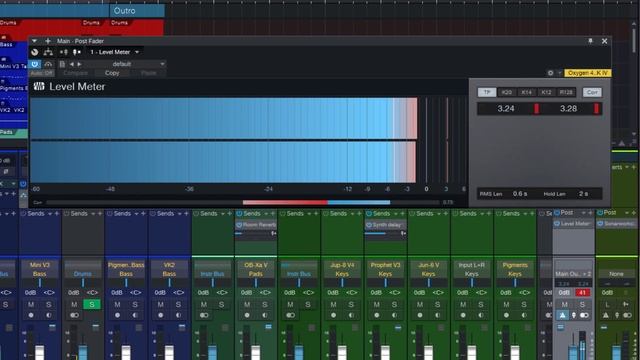Screen dimensions: 640x360
Task: Open Sends dropdown on Pigments Keys channel
Action: pyautogui.click(x=525, y=213)
